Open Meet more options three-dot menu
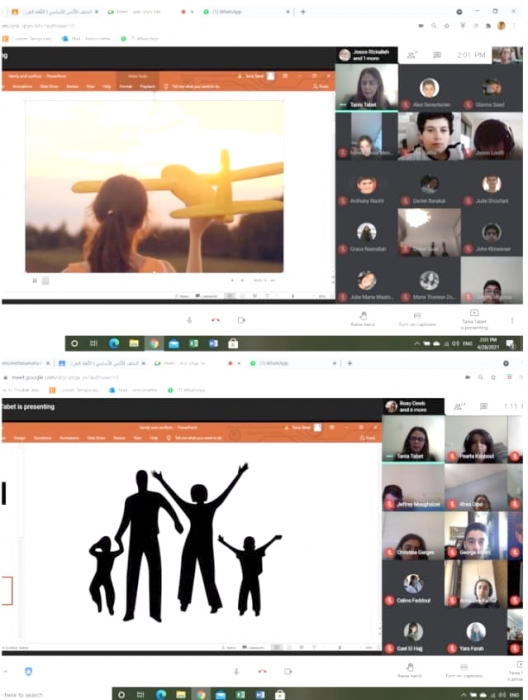The image size is (528, 700). (512, 320)
